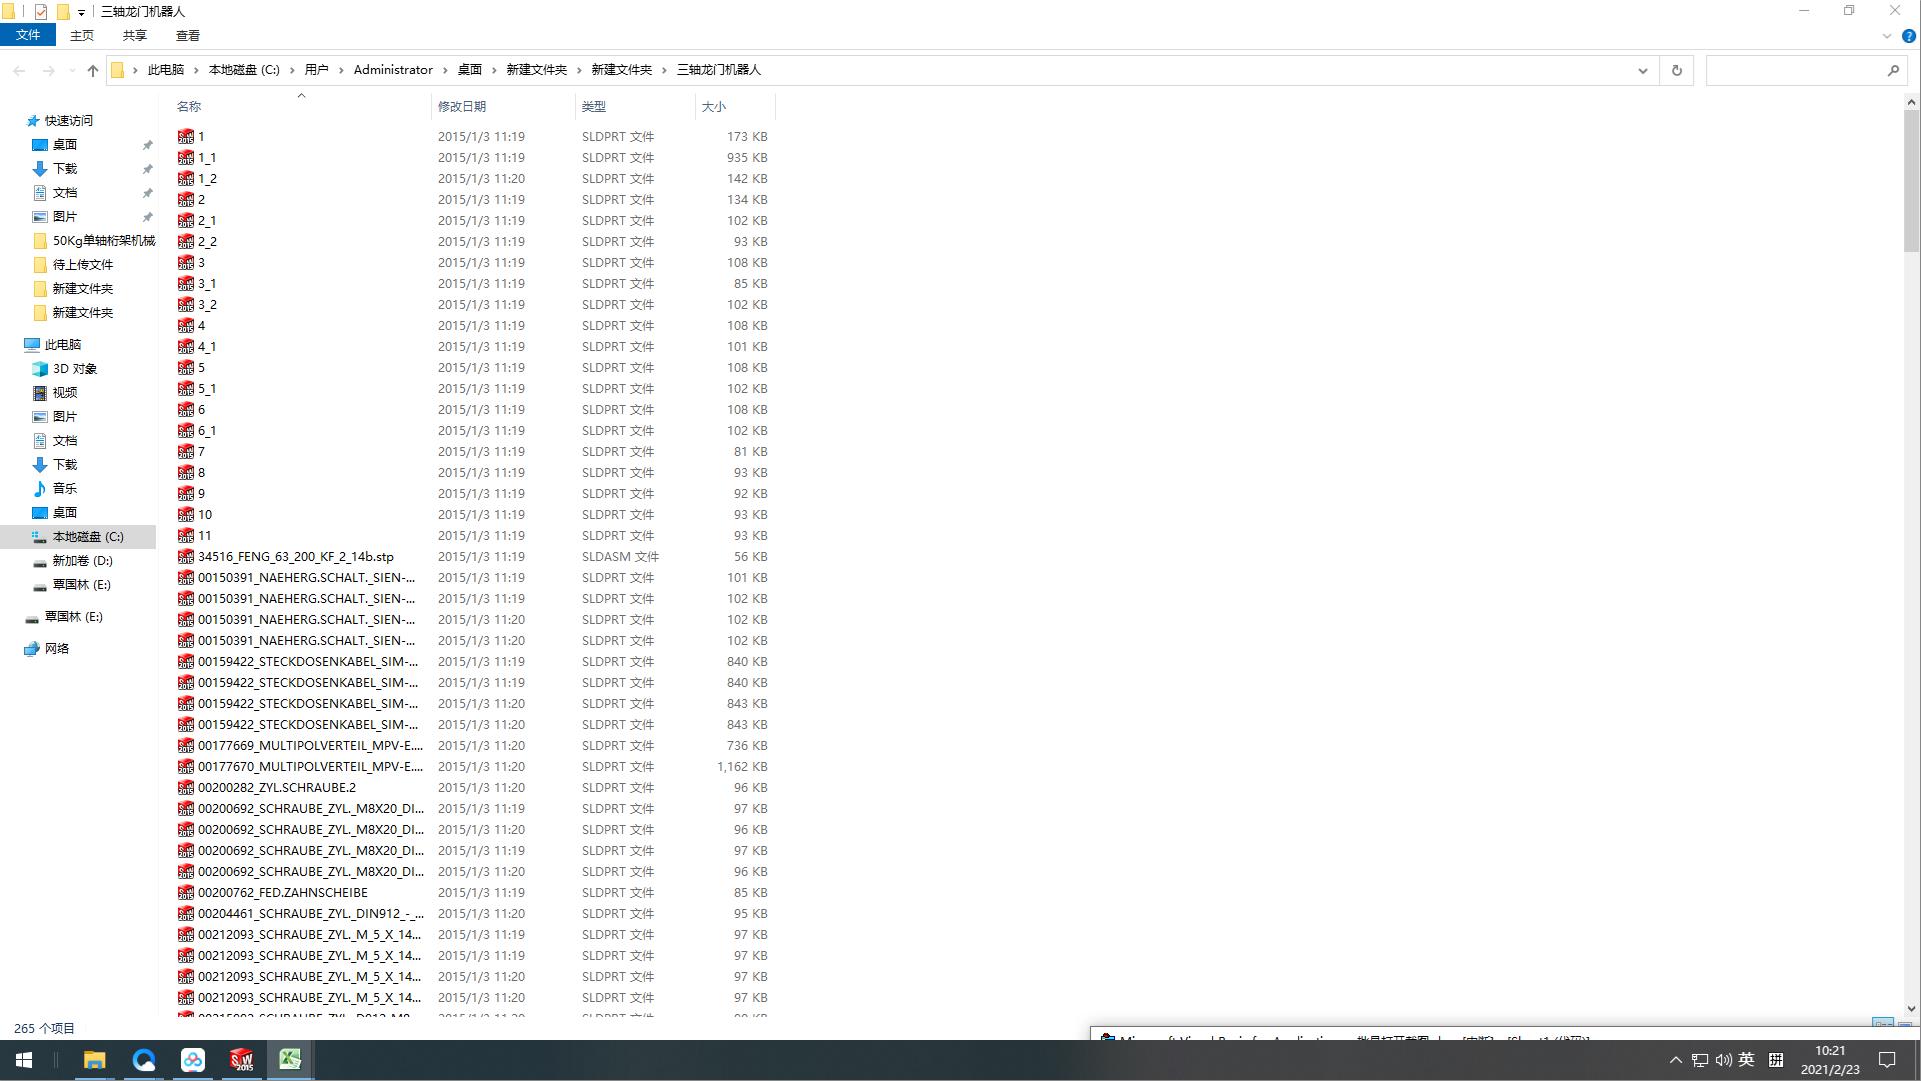Click Administrator in the breadcrumb path

(393, 70)
